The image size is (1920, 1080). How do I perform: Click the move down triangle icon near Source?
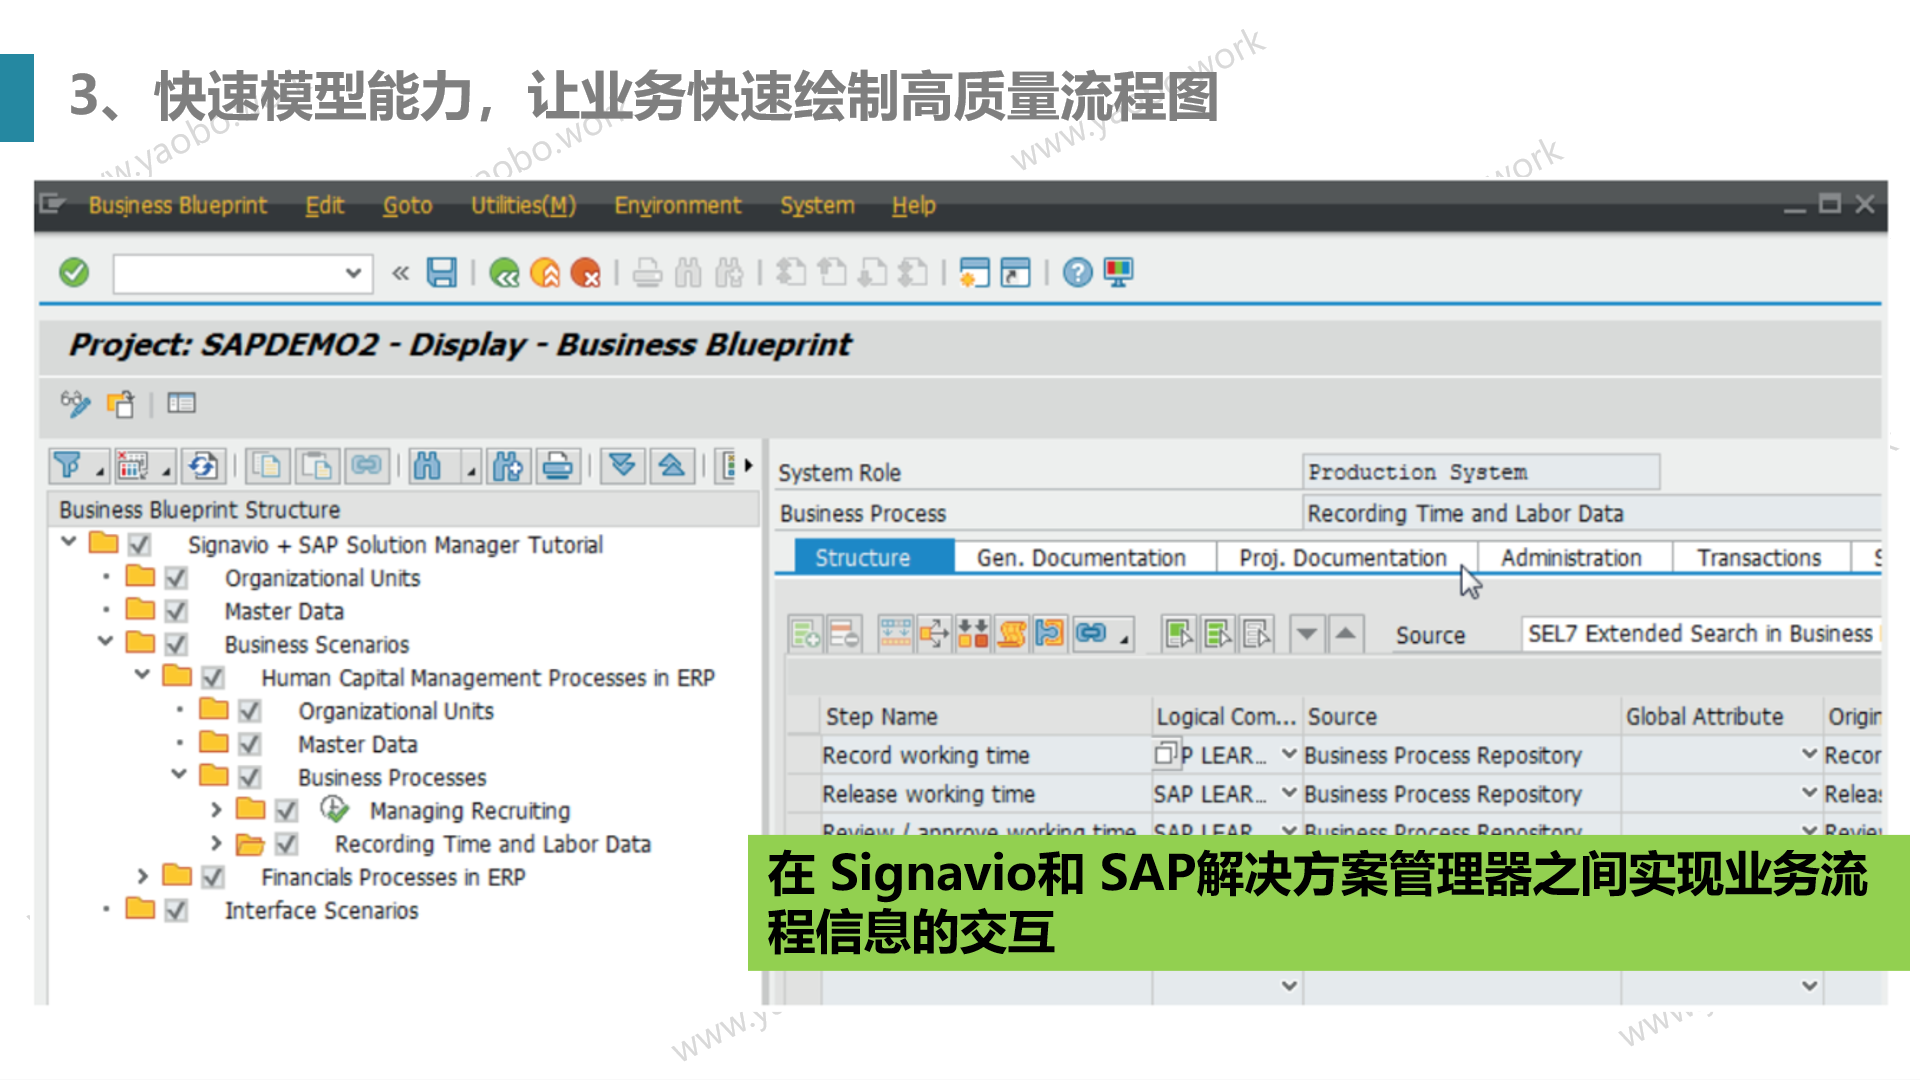1307,634
